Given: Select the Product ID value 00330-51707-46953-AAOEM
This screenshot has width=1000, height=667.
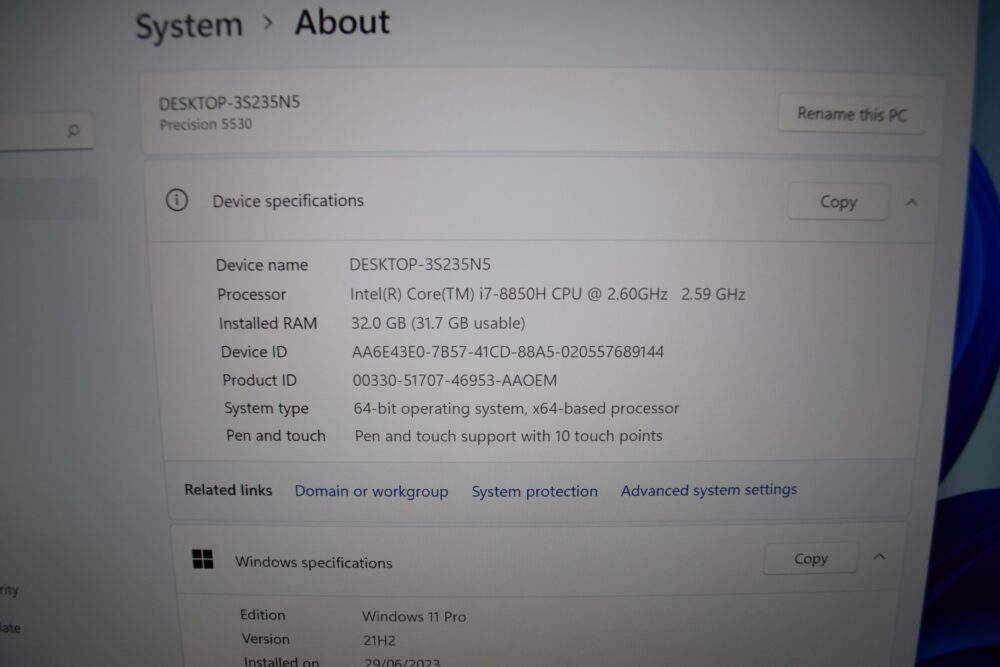Looking at the screenshot, I should (455, 380).
